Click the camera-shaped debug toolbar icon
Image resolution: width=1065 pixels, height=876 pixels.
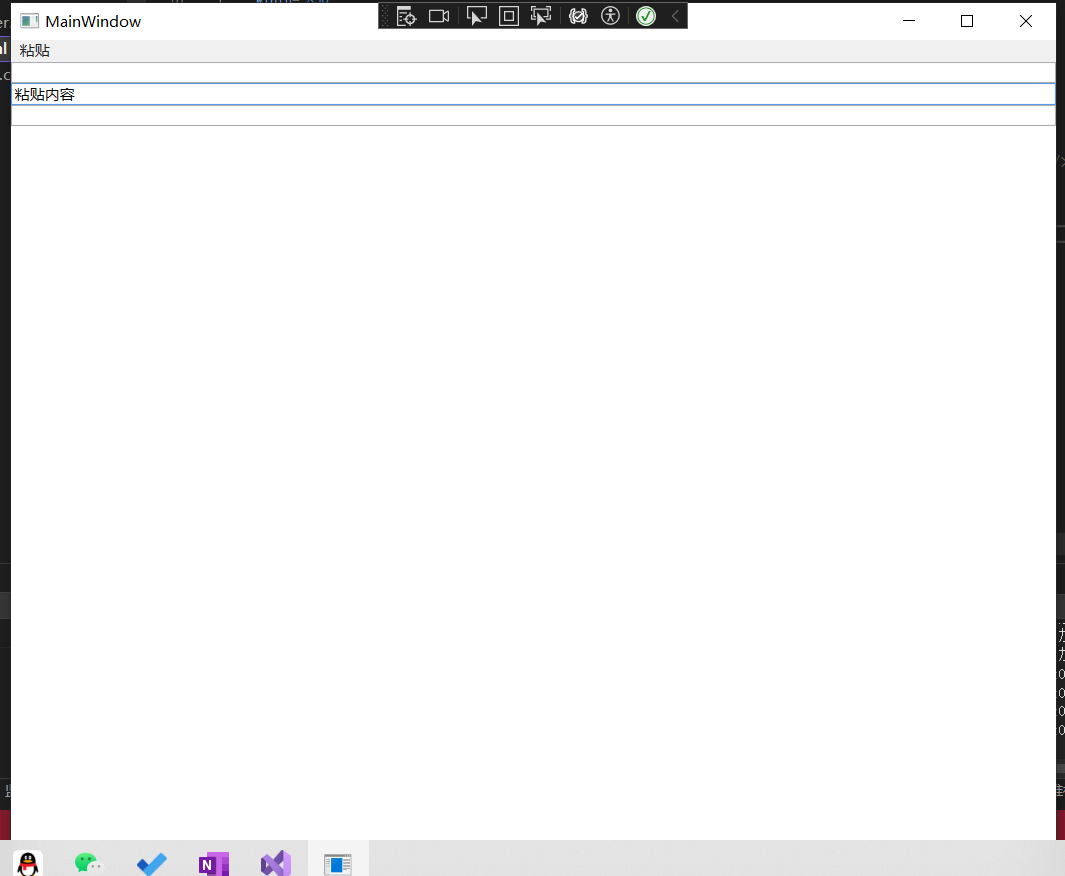tap(439, 16)
